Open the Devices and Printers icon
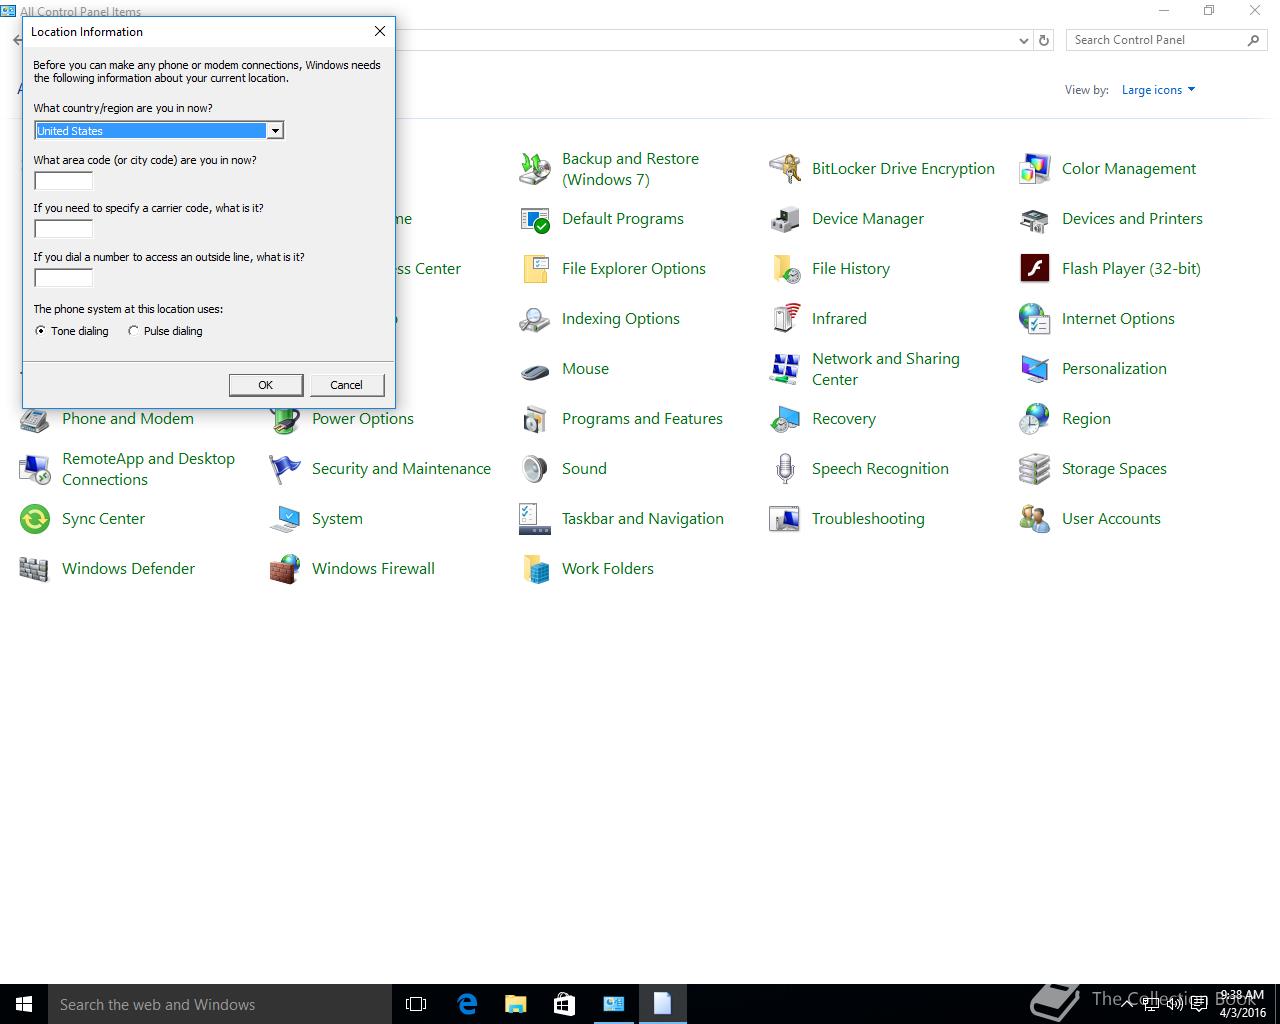 [x=1035, y=219]
